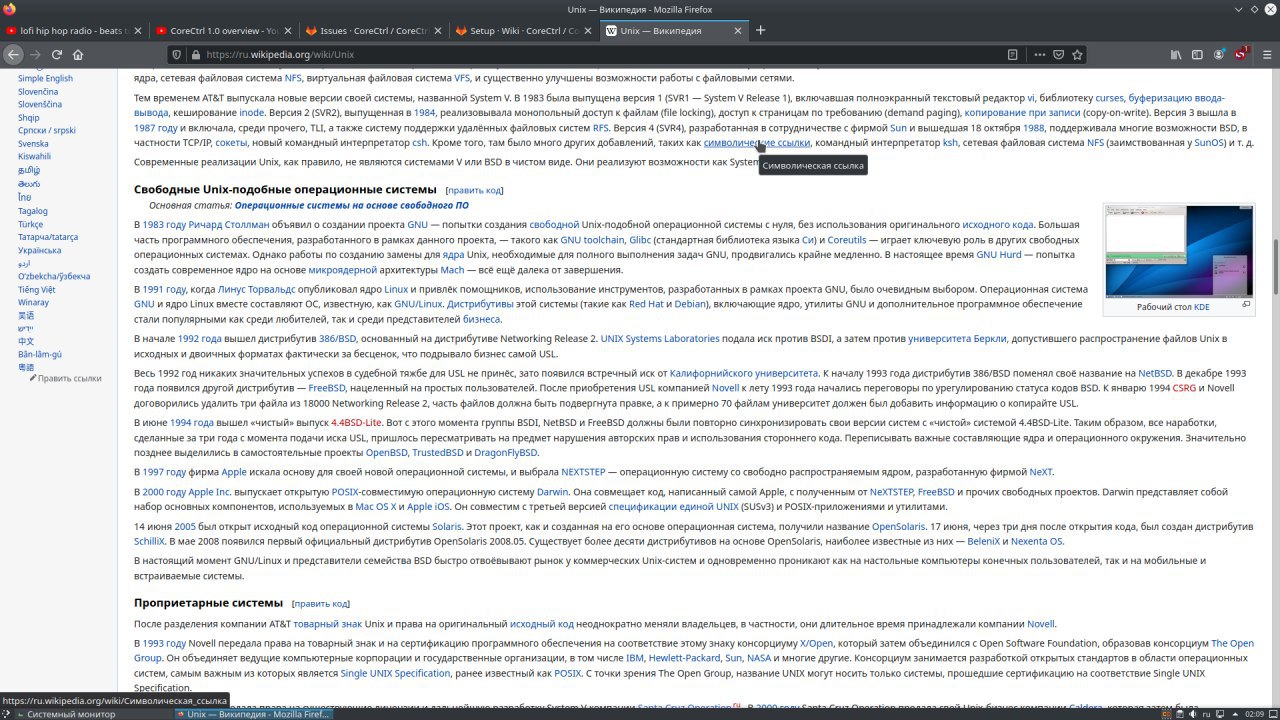Viewport: 1280px width, 720px height.
Task: Reload the current Wikipedia page
Action: [x=56, y=55]
